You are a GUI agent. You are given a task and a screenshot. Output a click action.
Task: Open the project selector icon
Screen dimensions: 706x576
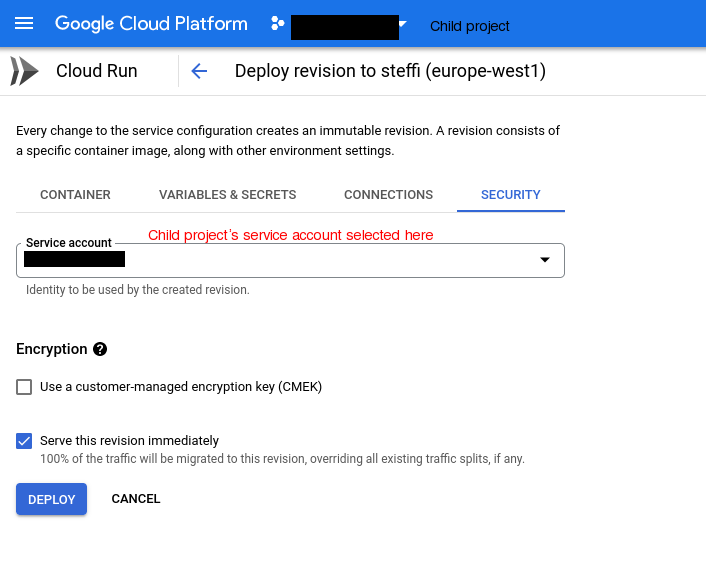pos(277,23)
